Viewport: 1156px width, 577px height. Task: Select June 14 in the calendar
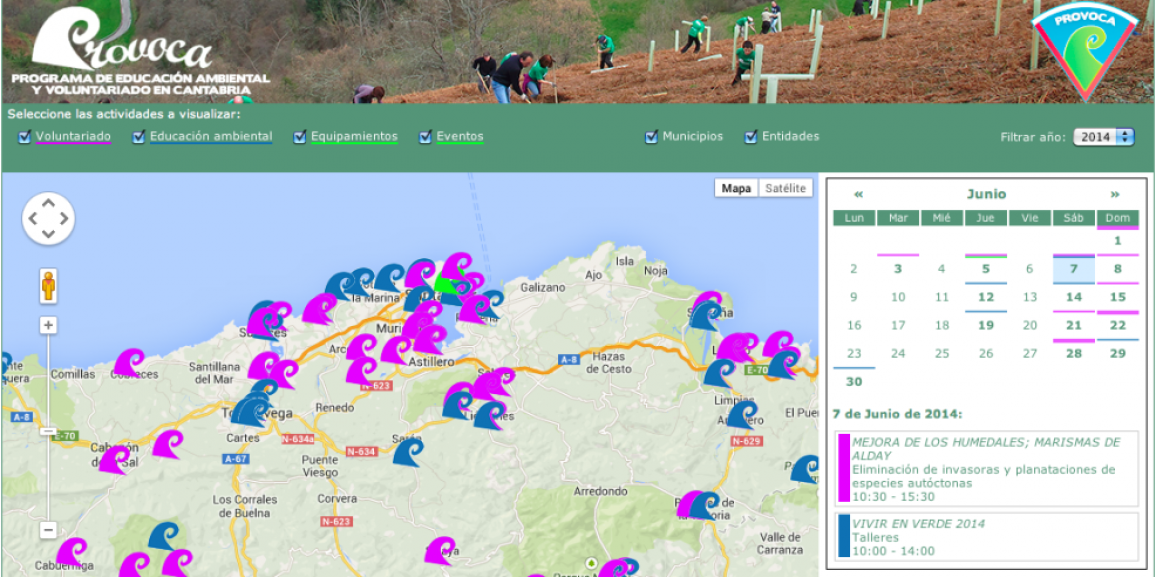tap(1074, 298)
